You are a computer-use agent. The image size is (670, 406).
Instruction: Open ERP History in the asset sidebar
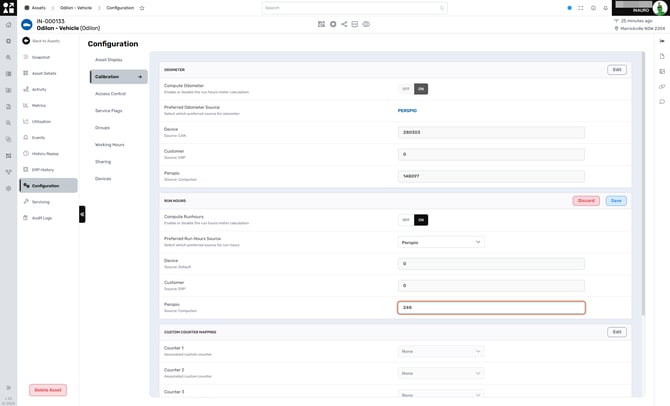coord(43,170)
